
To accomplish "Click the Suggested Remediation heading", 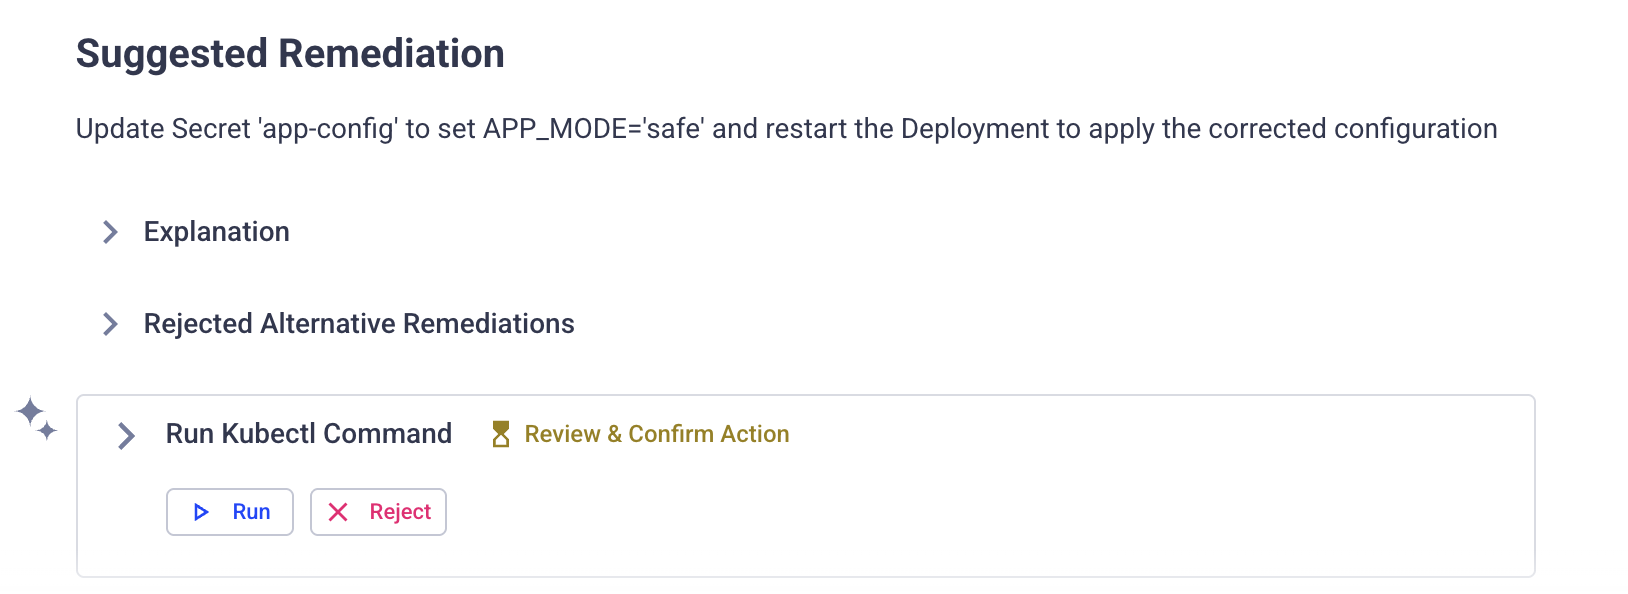I will pos(290,54).
